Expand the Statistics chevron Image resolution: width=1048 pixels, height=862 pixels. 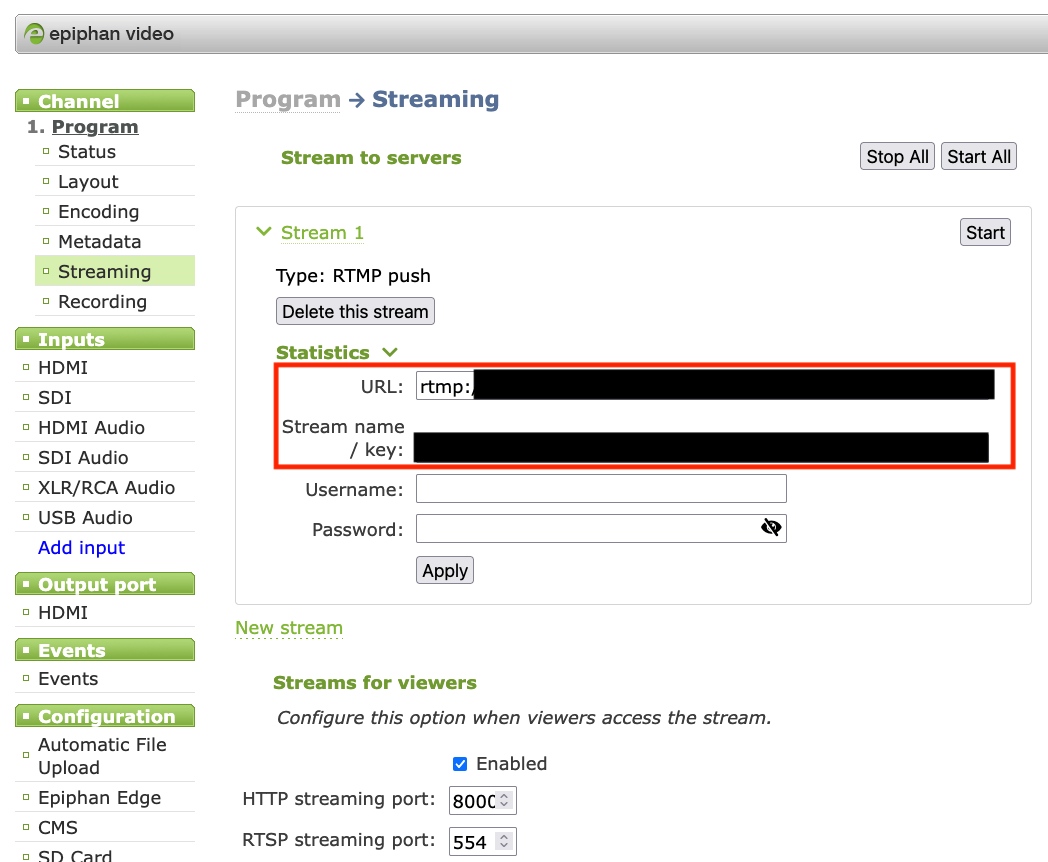[390, 352]
